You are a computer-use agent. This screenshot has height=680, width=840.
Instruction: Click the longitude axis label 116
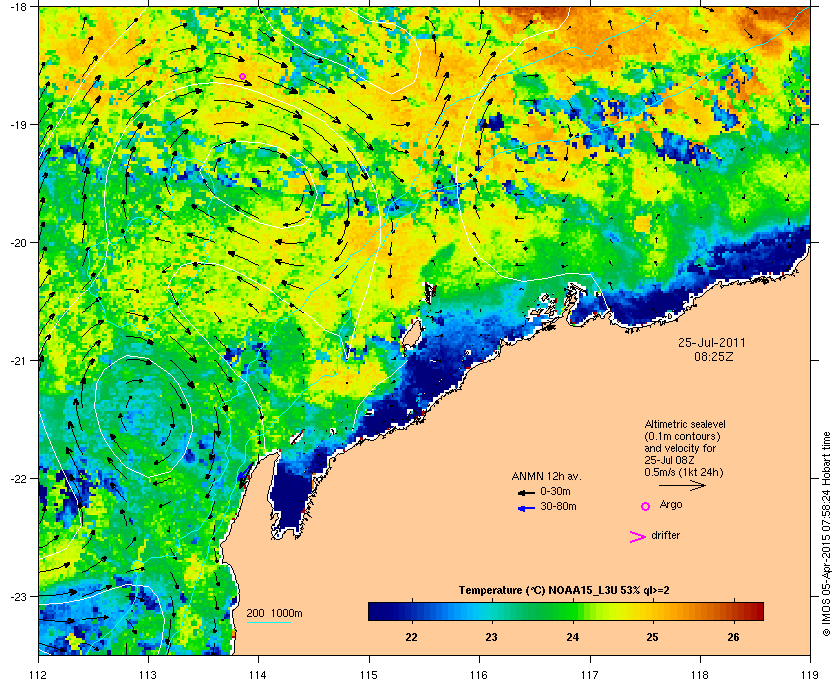coord(479,674)
